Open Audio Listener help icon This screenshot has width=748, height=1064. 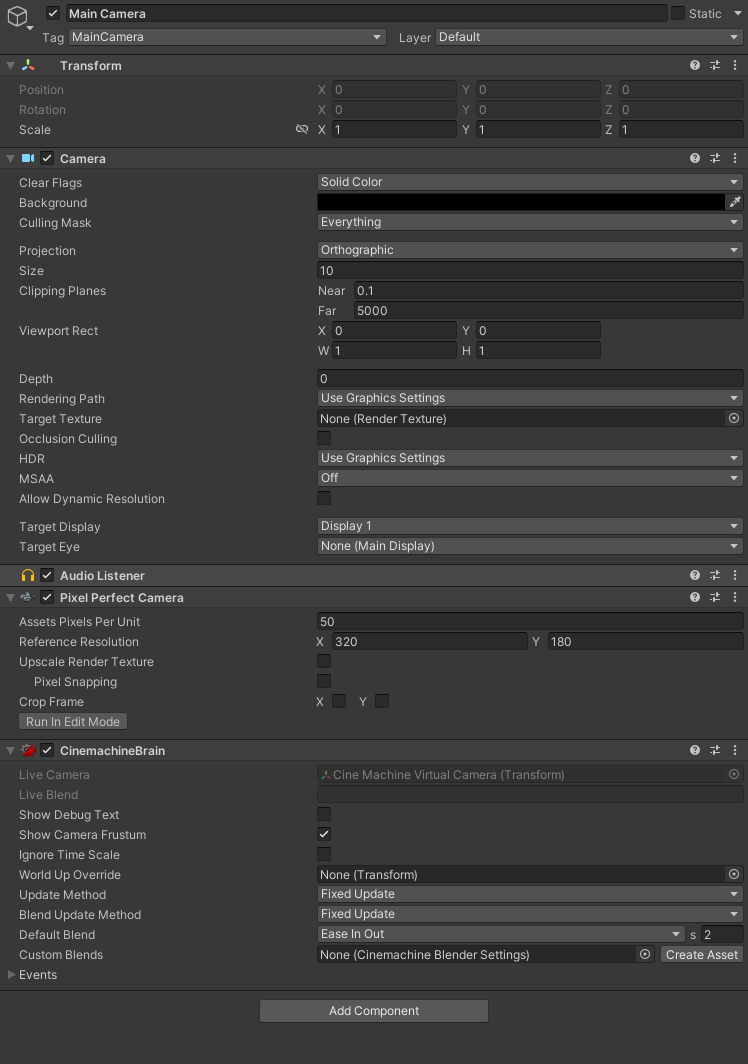click(x=694, y=575)
